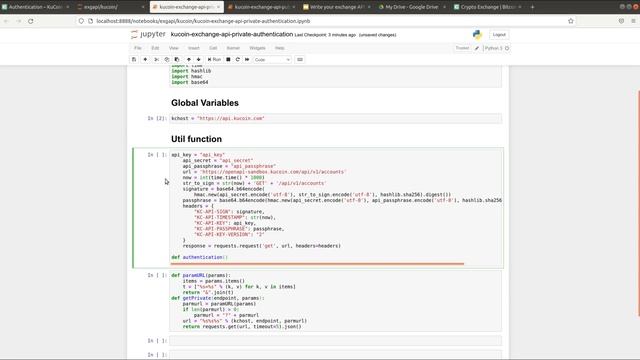Insert a cell below with the plus icon
This screenshot has width=640, height=360.
tap(145, 60)
